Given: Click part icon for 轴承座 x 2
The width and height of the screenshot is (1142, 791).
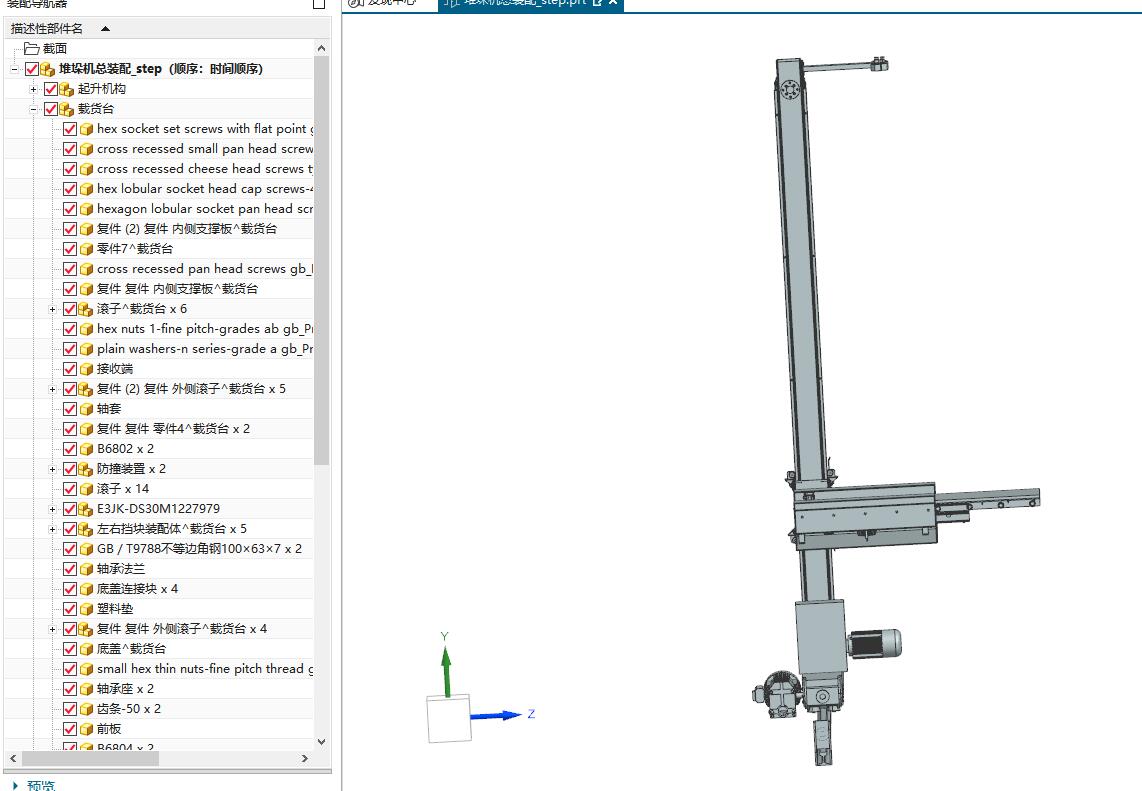Looking at the screenshot, I should pos(86,690).
